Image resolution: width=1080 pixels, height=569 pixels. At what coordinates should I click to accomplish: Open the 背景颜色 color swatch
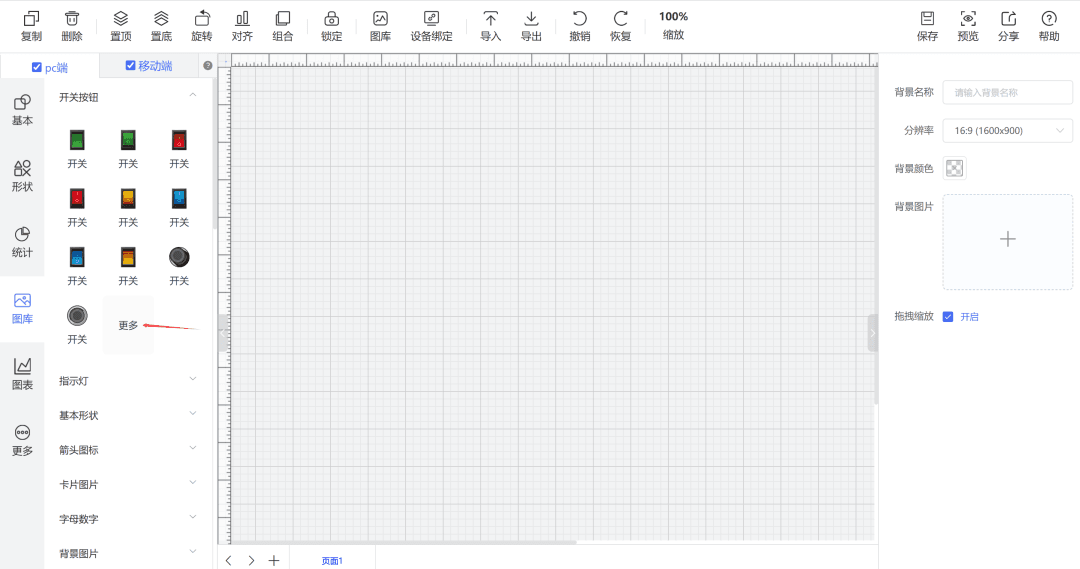tap(954, 168)
